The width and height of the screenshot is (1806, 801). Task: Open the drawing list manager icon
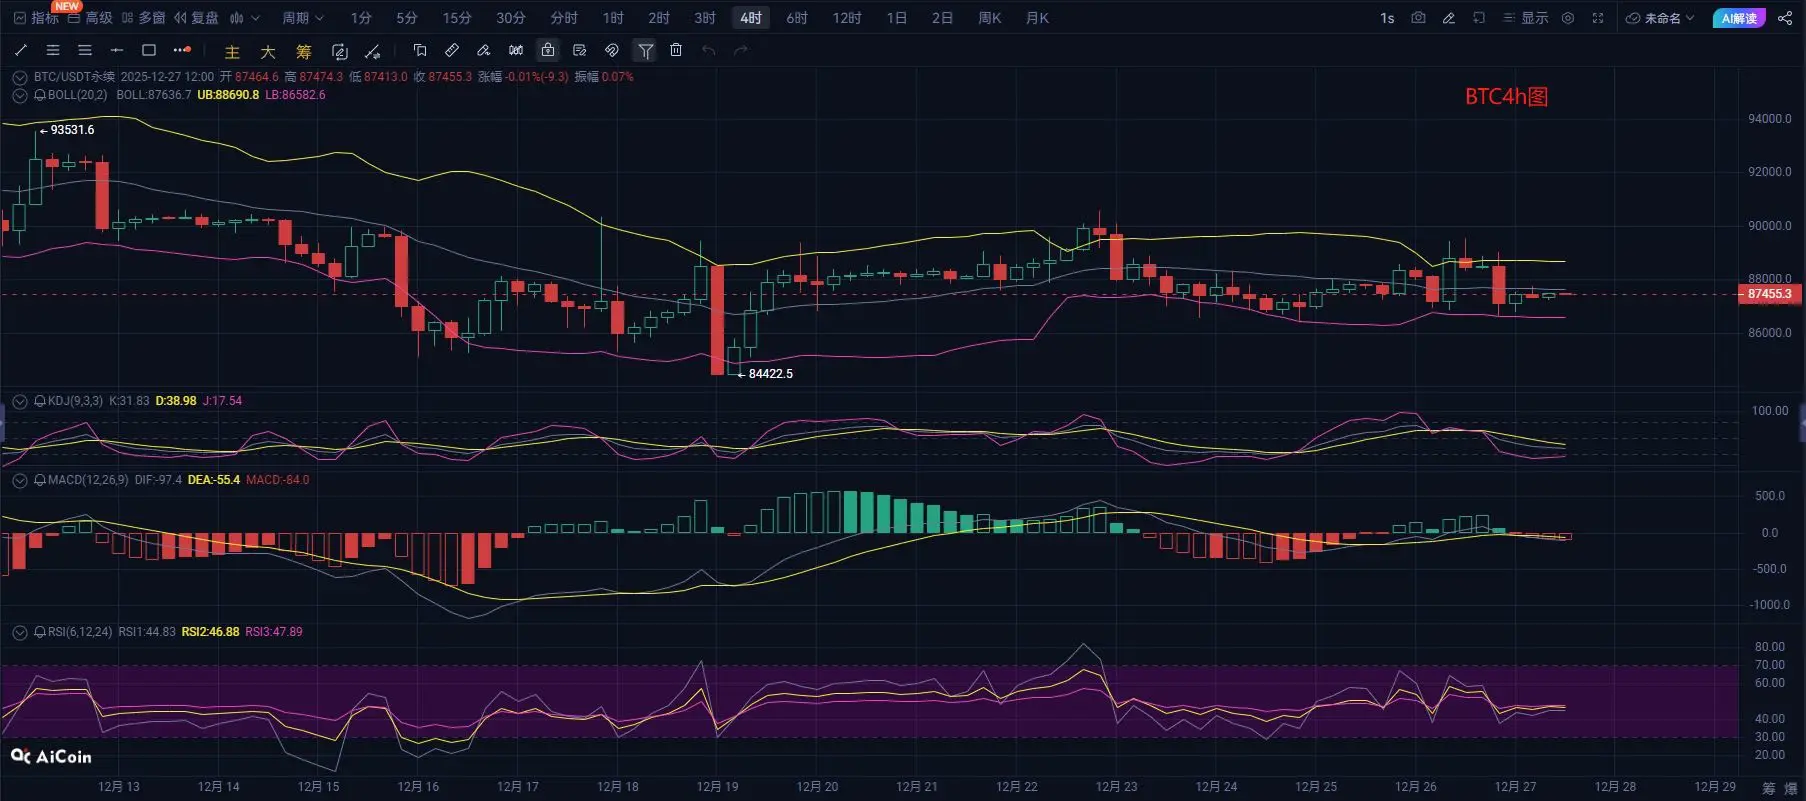580,50
